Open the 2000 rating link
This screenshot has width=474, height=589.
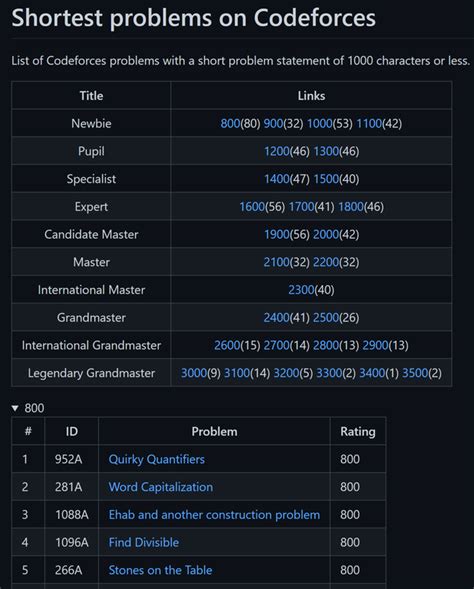tap(326, 234)
